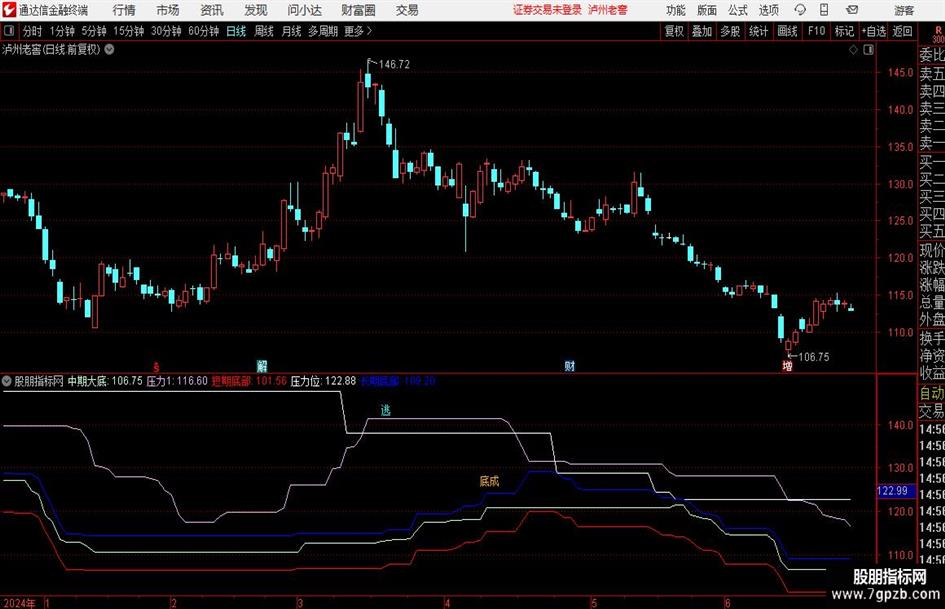The width and height of the screenshot is (945, 609).
Task: Open the customer service headset icon
Action: pos(800,10)
